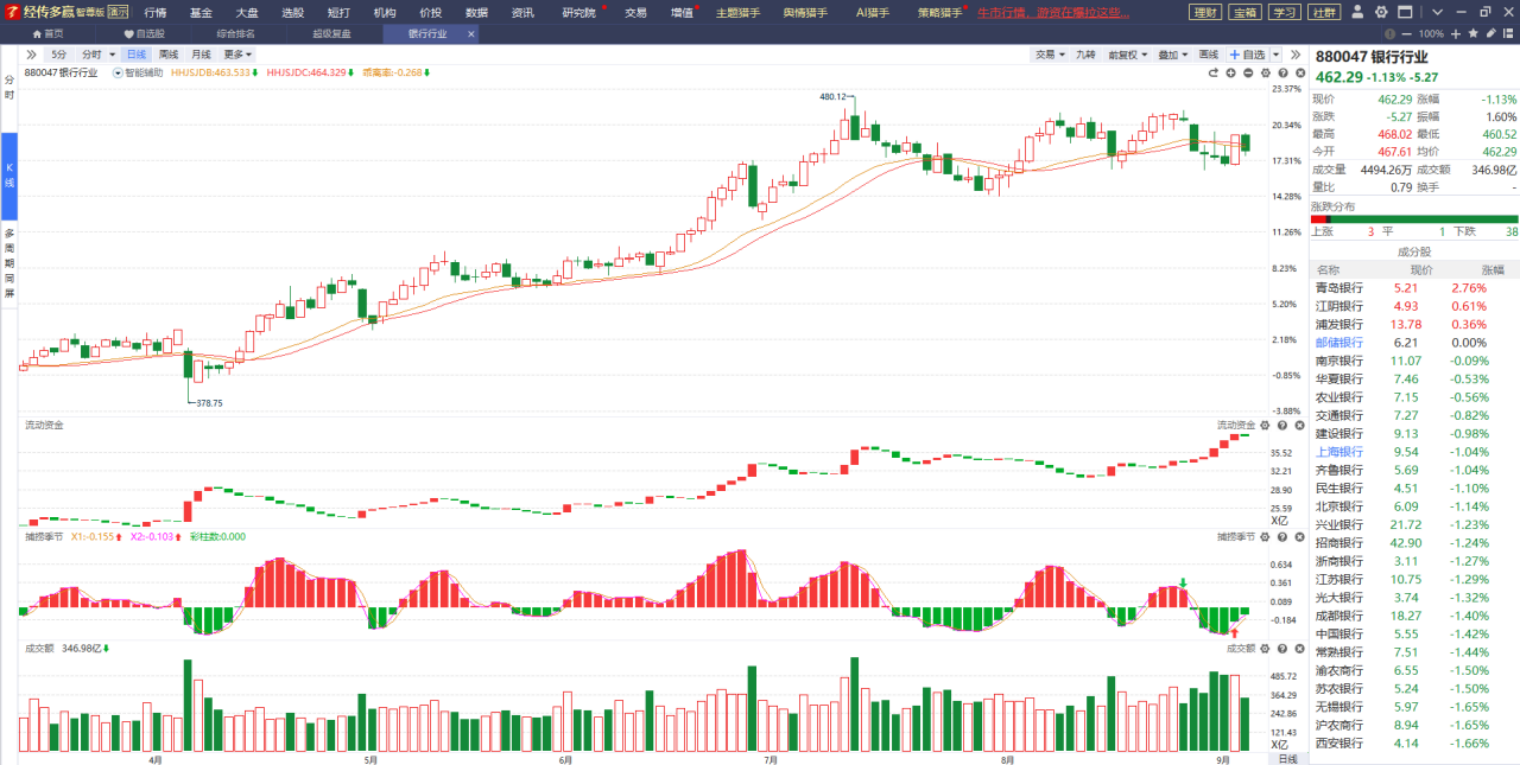
Task: Open the 策略猎手 menu
Action: (940, 12)
